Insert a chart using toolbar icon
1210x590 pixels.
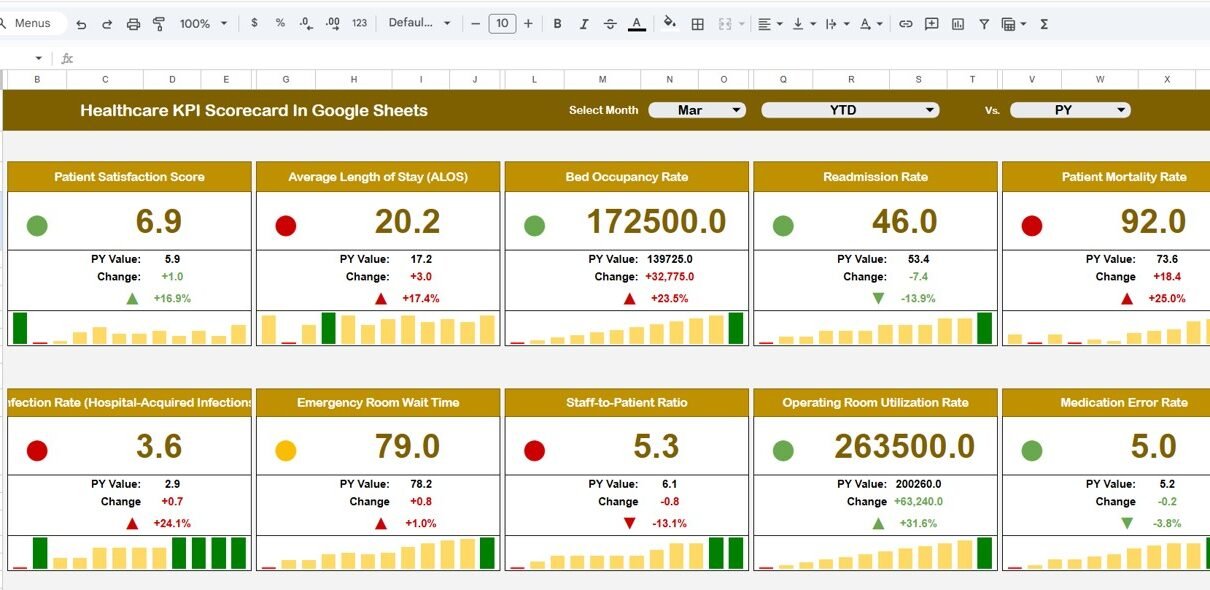click(958, 23)
